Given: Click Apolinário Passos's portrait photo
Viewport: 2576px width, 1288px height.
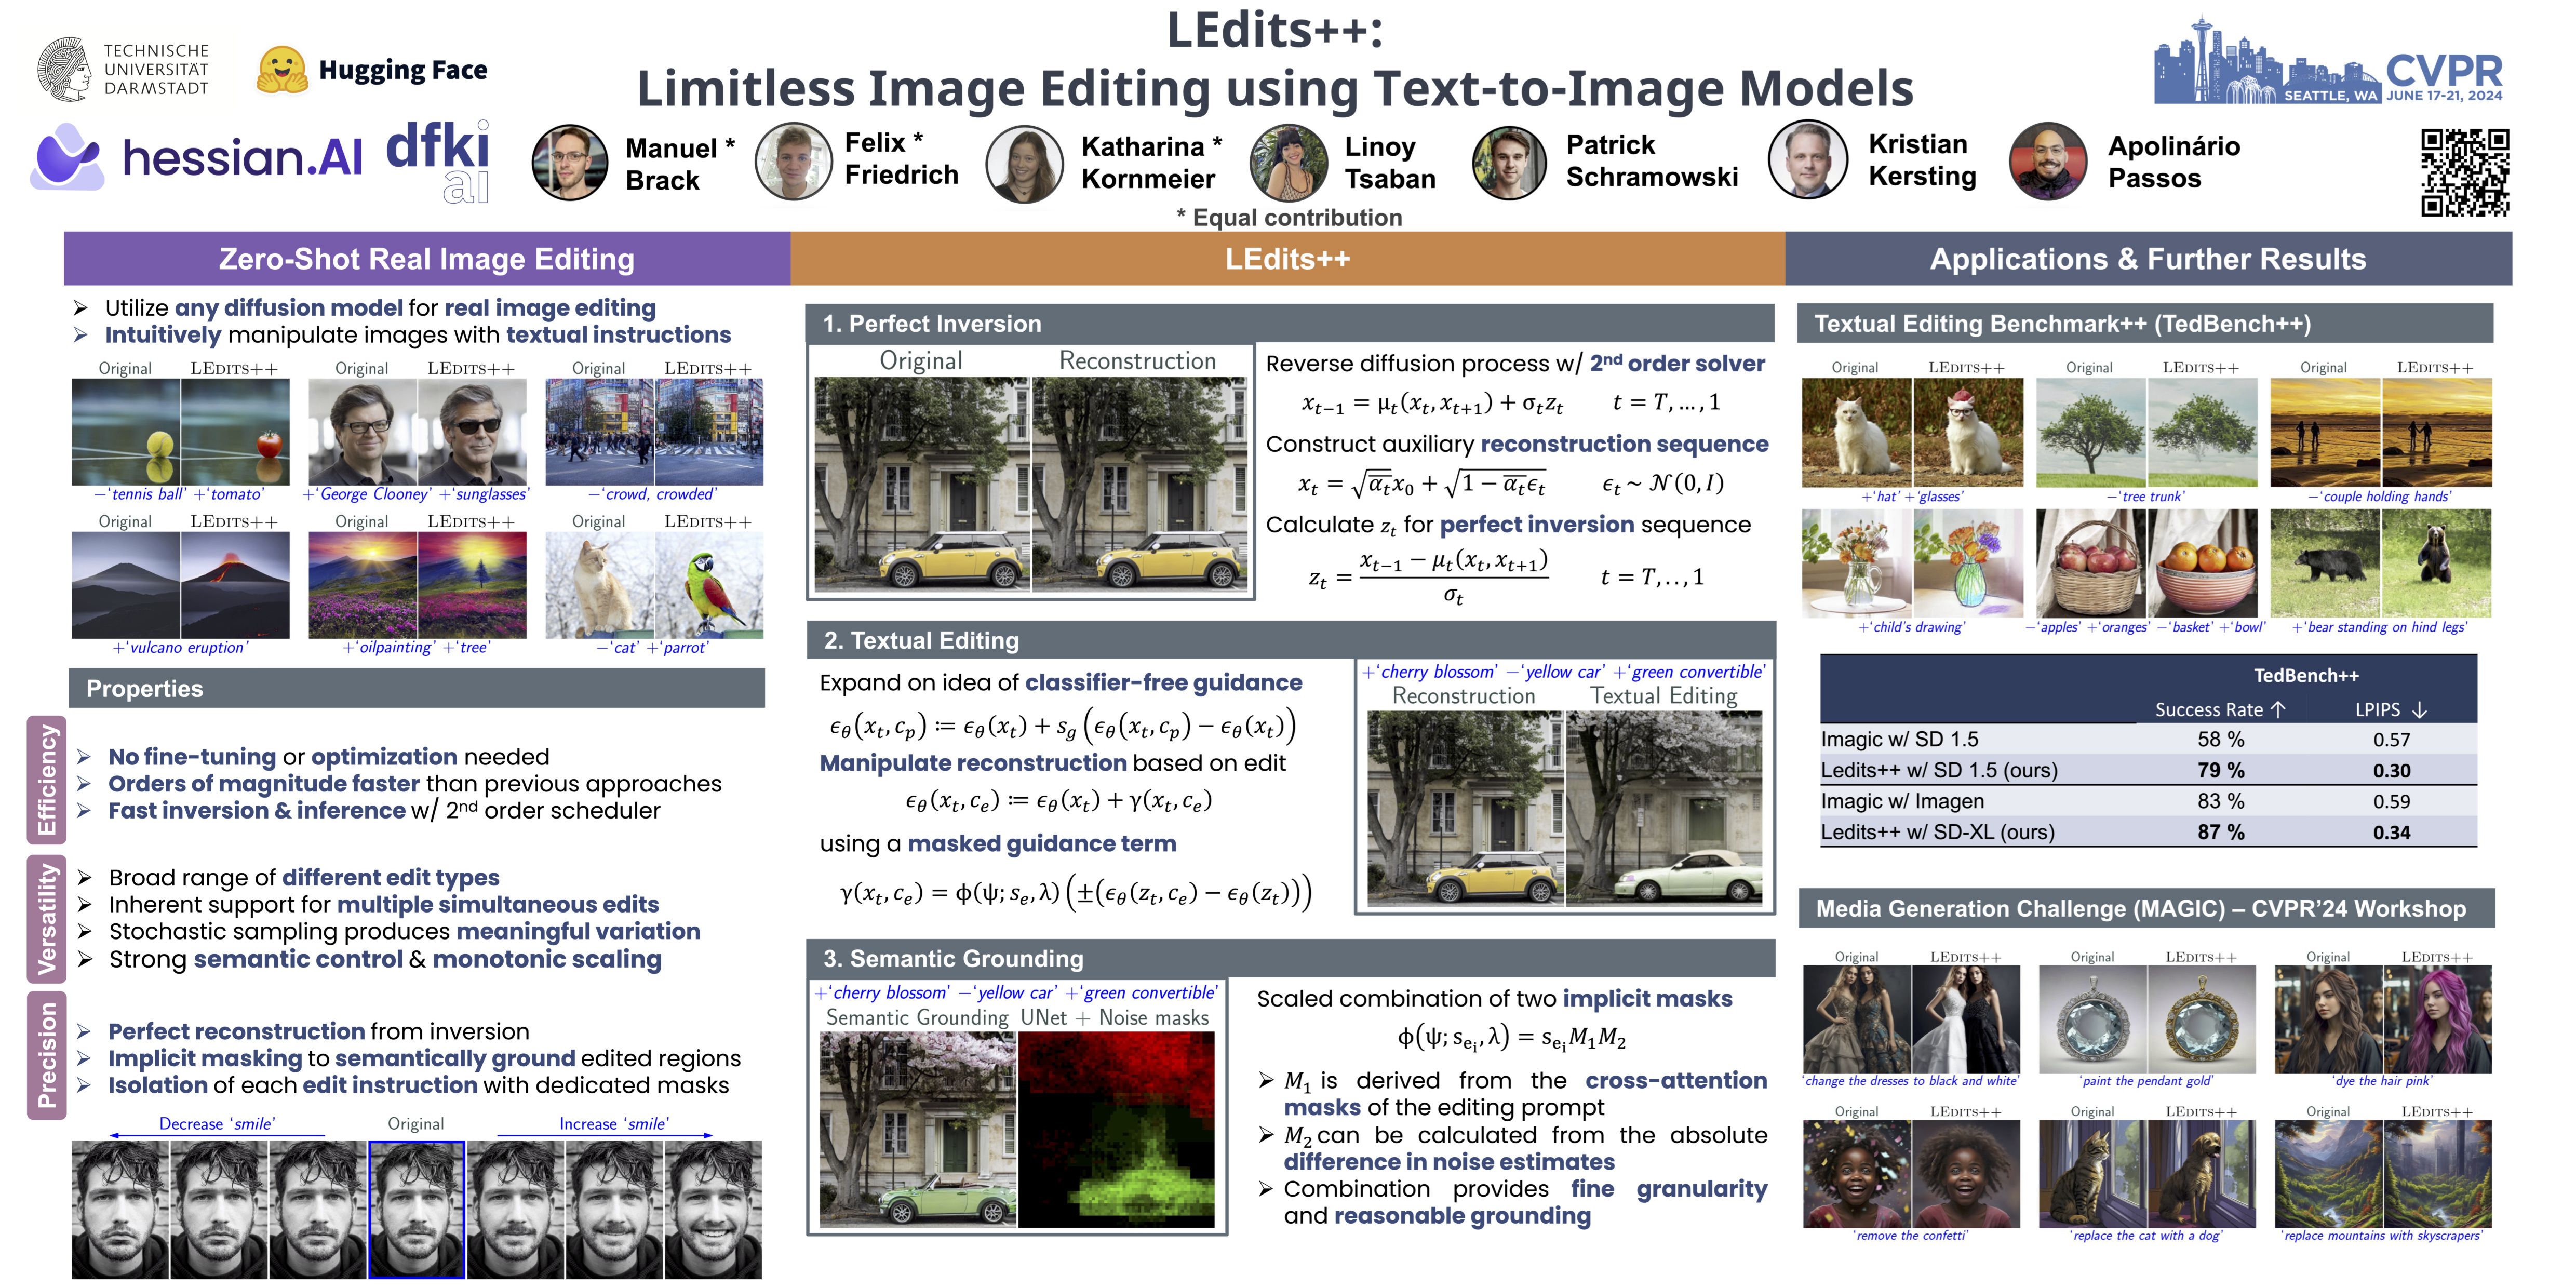Looking at the screenshot, I should (x=2047, y=162).
